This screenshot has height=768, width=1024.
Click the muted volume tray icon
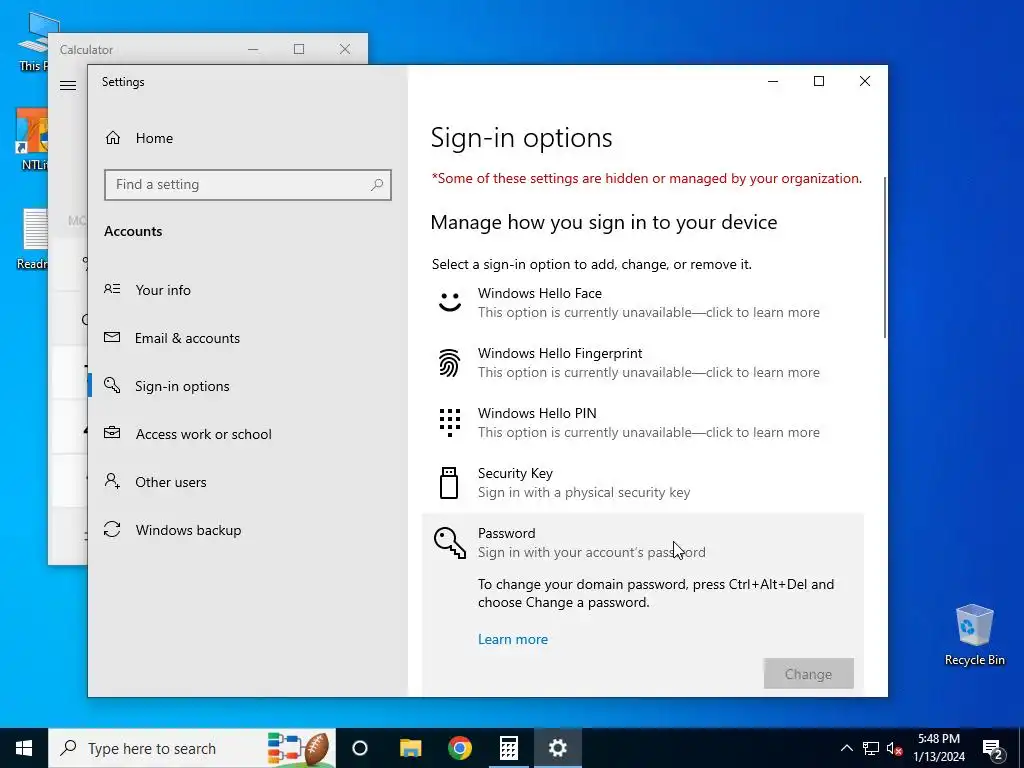click(895, 748)
